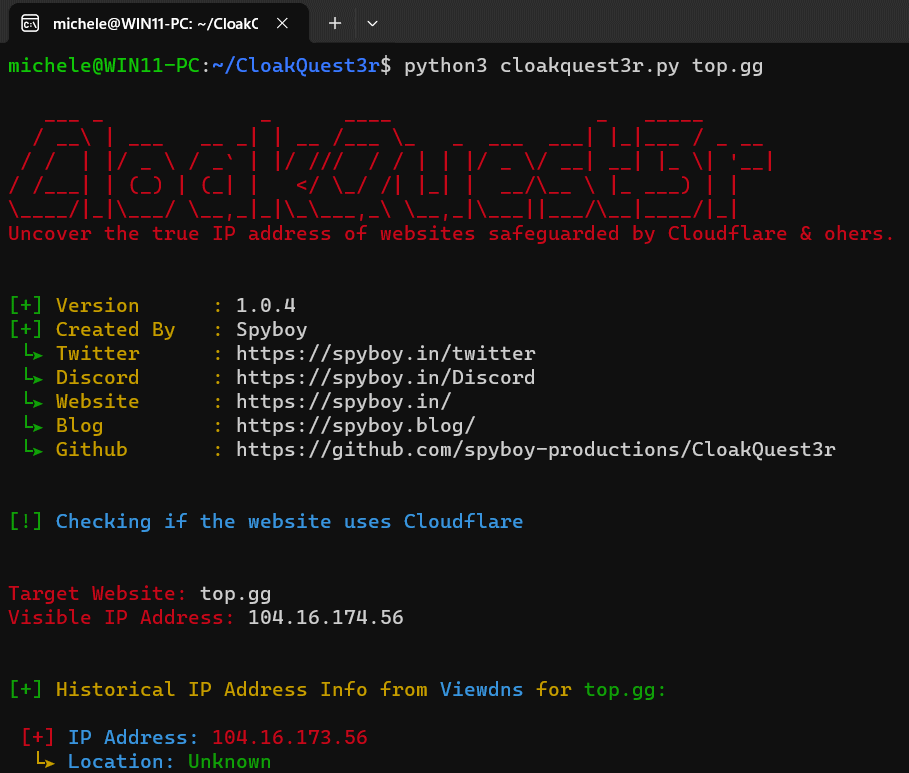Click the historical IP 104.16.173.56
The height and width of the screenshot is (773, 909).
[289, 737]
